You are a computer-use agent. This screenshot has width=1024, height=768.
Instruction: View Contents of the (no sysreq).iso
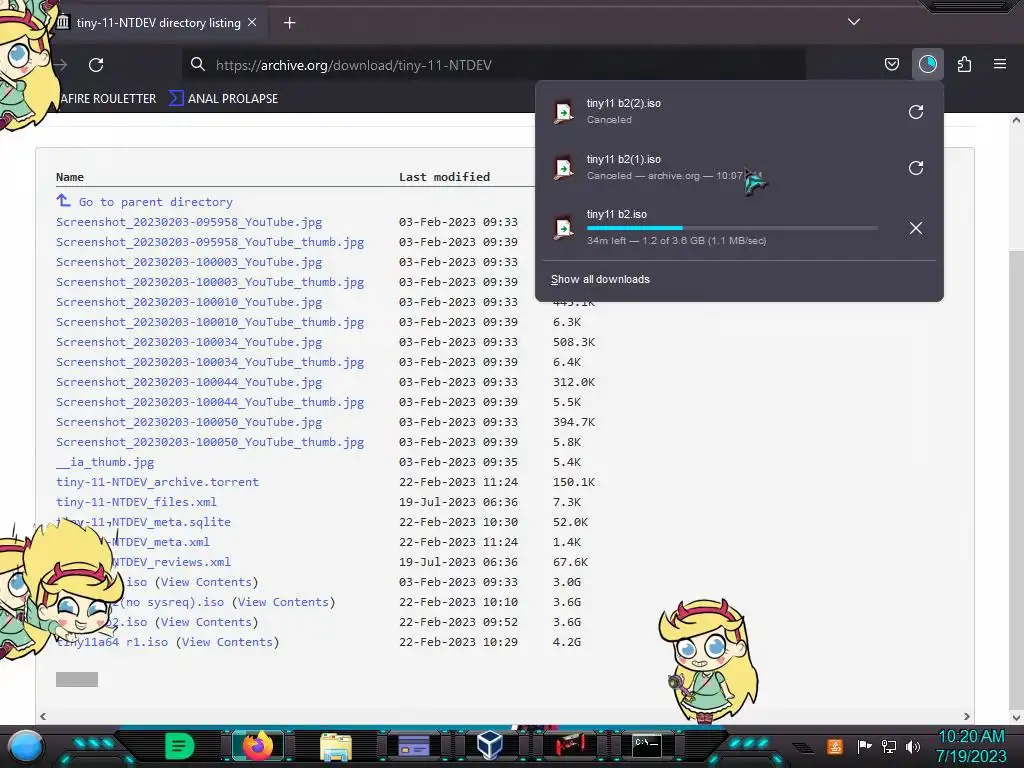tap(283, 602)
